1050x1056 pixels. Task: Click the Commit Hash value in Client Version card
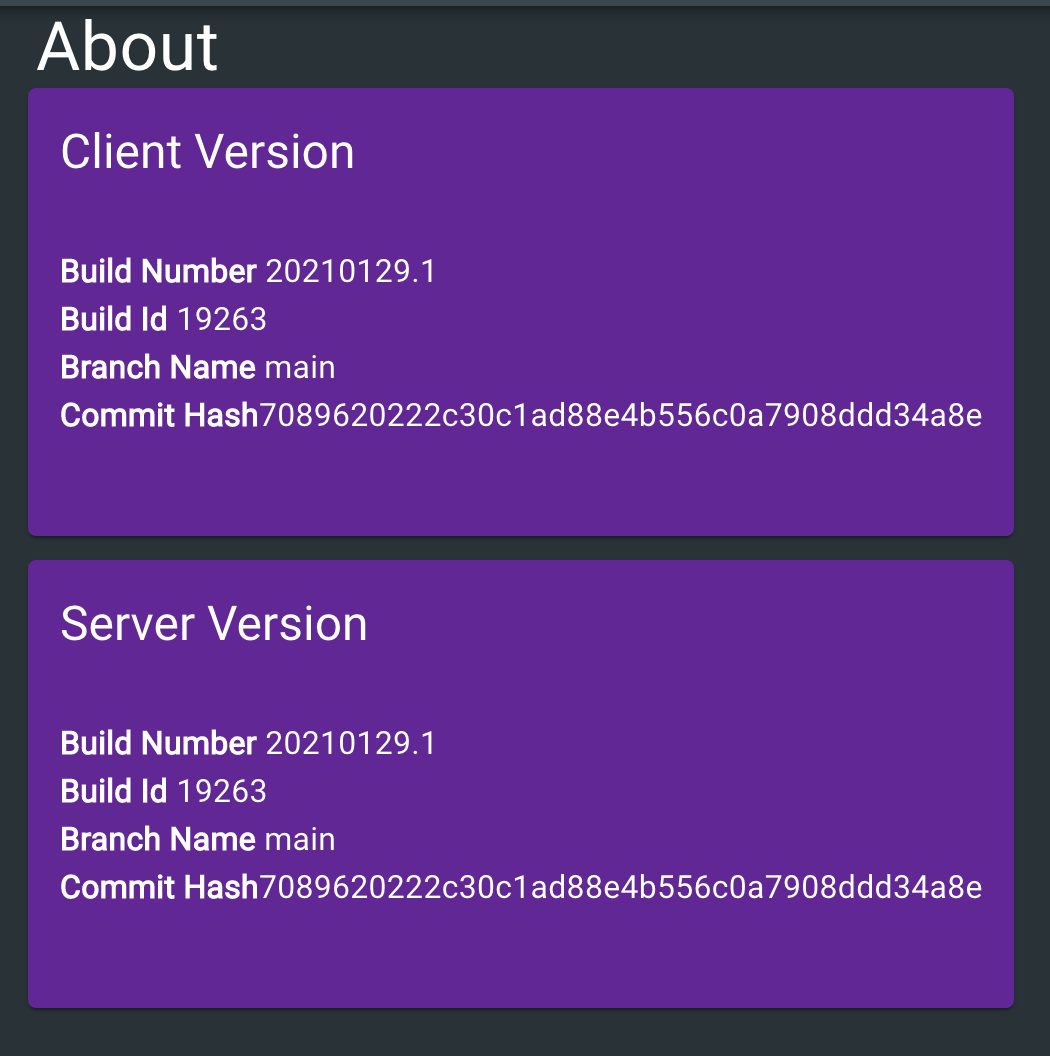coord(620,416)
